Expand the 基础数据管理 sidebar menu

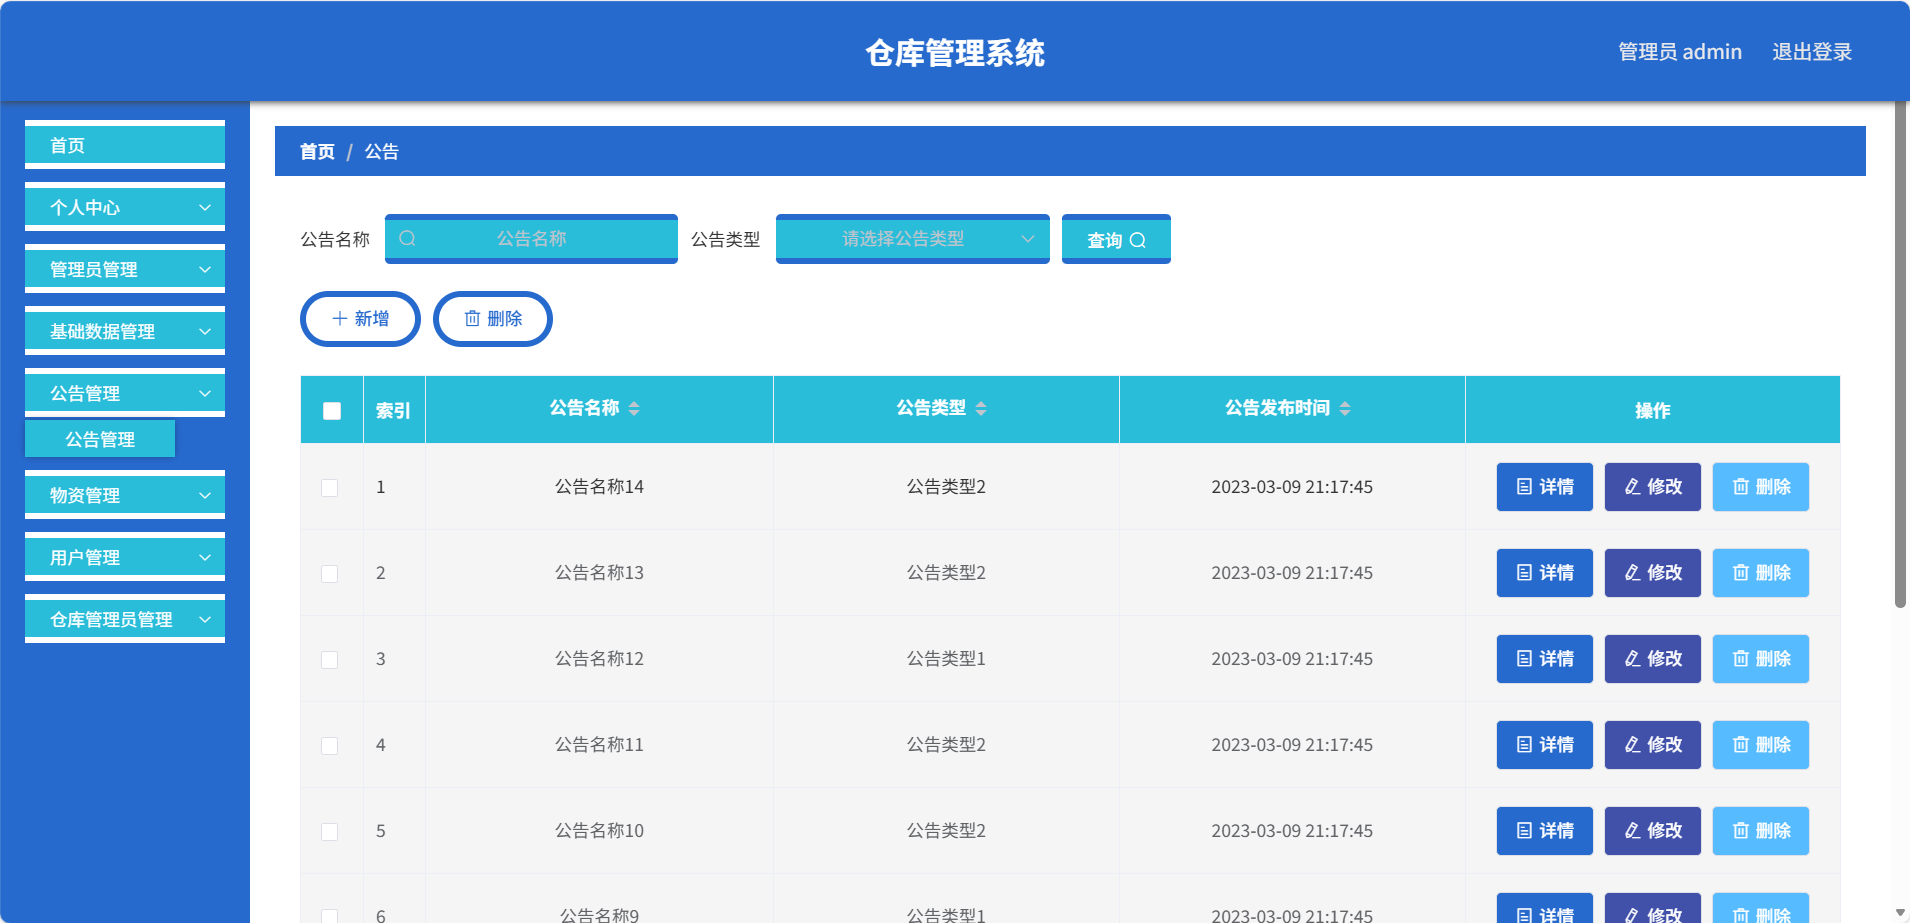125,331
